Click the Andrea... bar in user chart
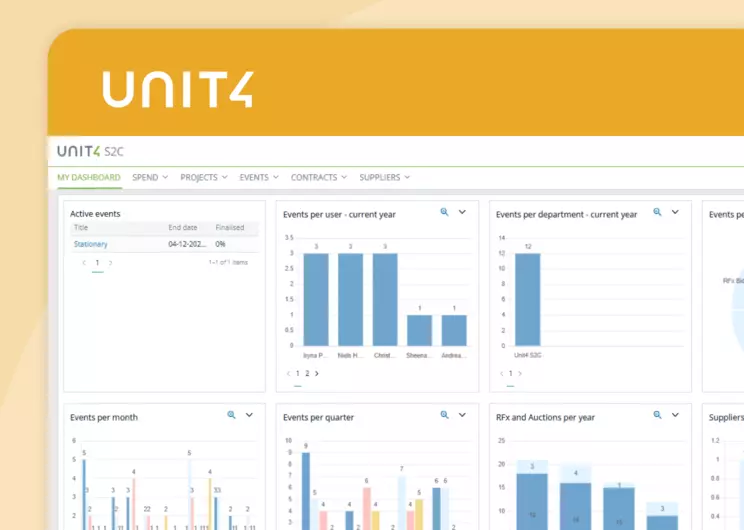 coord(454,330)
